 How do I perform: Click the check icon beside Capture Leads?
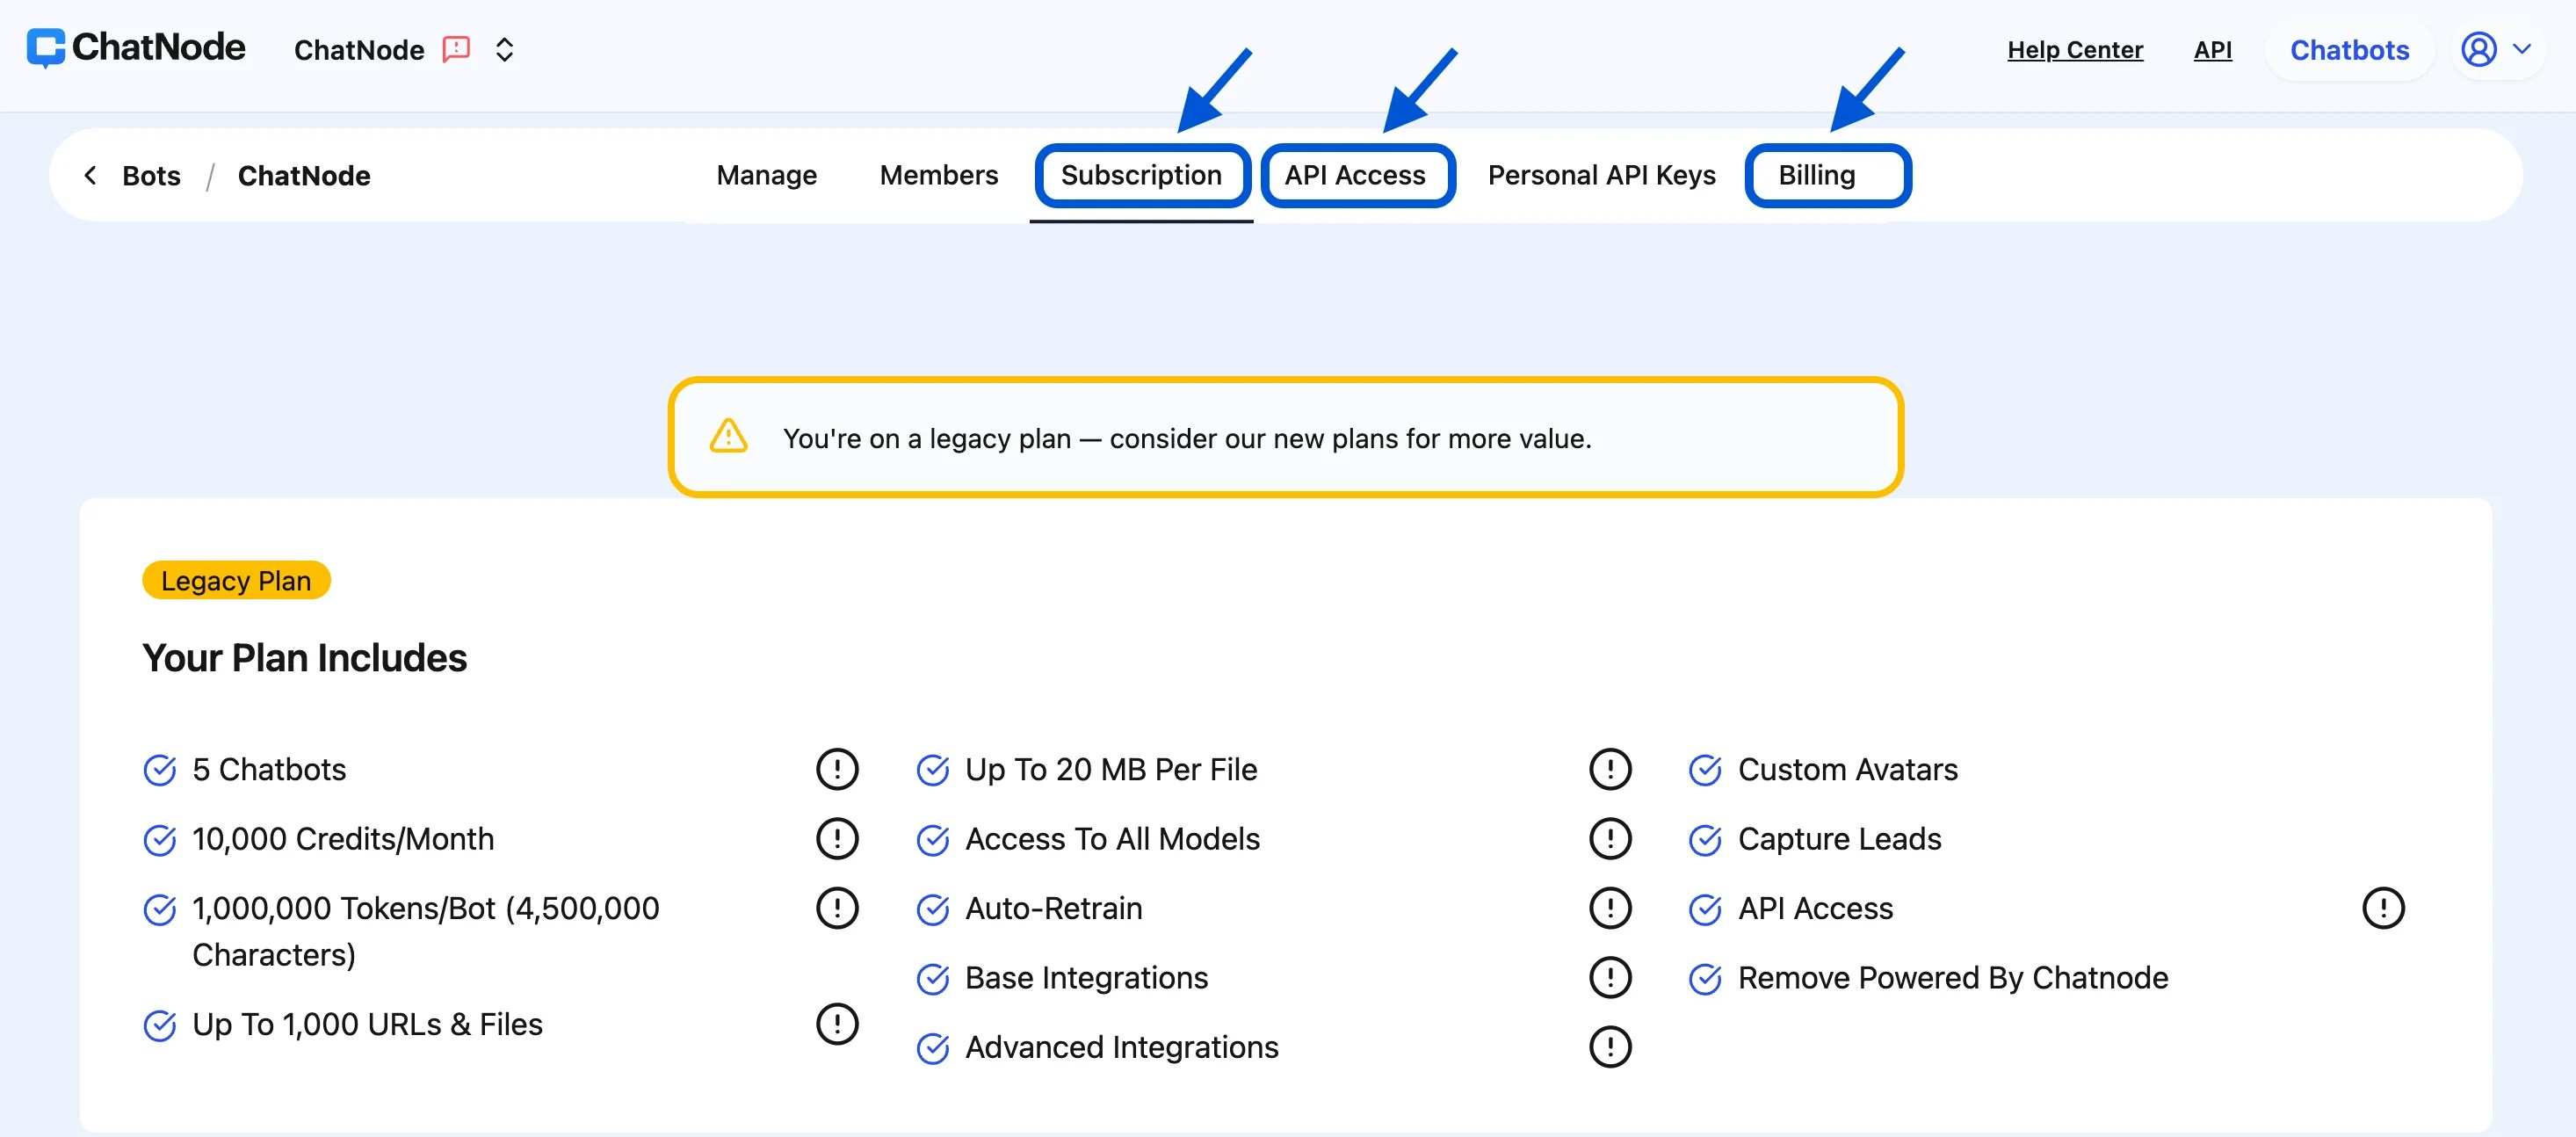[1705, 840]
